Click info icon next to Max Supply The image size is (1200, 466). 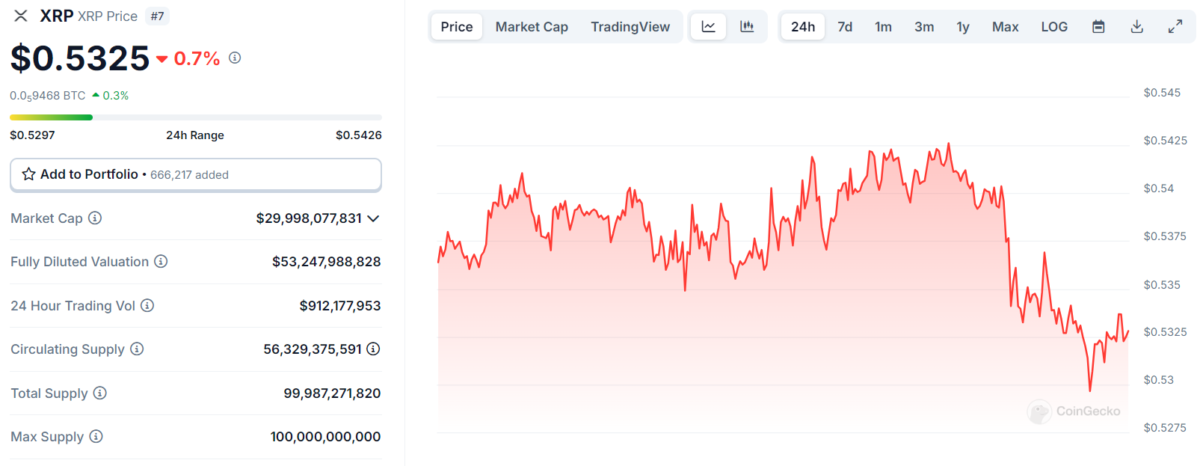pos(95,437)
